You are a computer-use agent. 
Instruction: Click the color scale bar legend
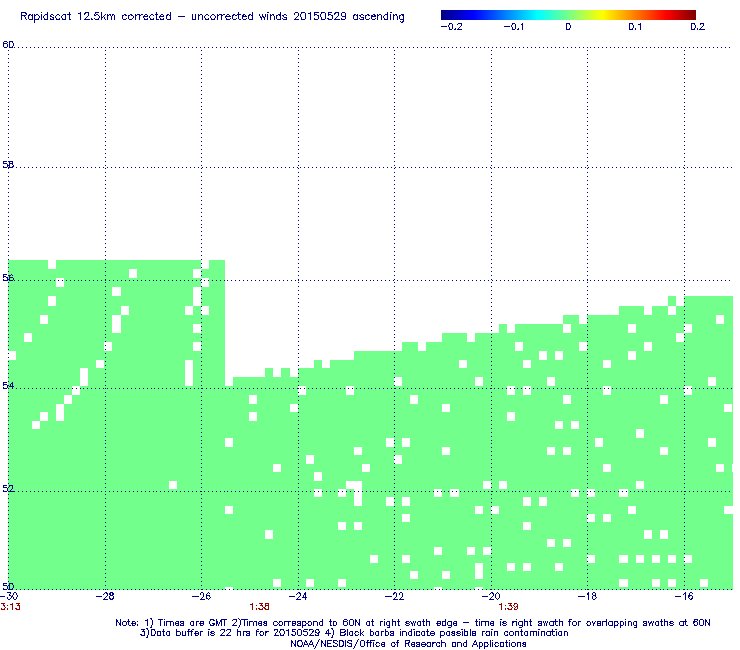click(x=568, y=15)
